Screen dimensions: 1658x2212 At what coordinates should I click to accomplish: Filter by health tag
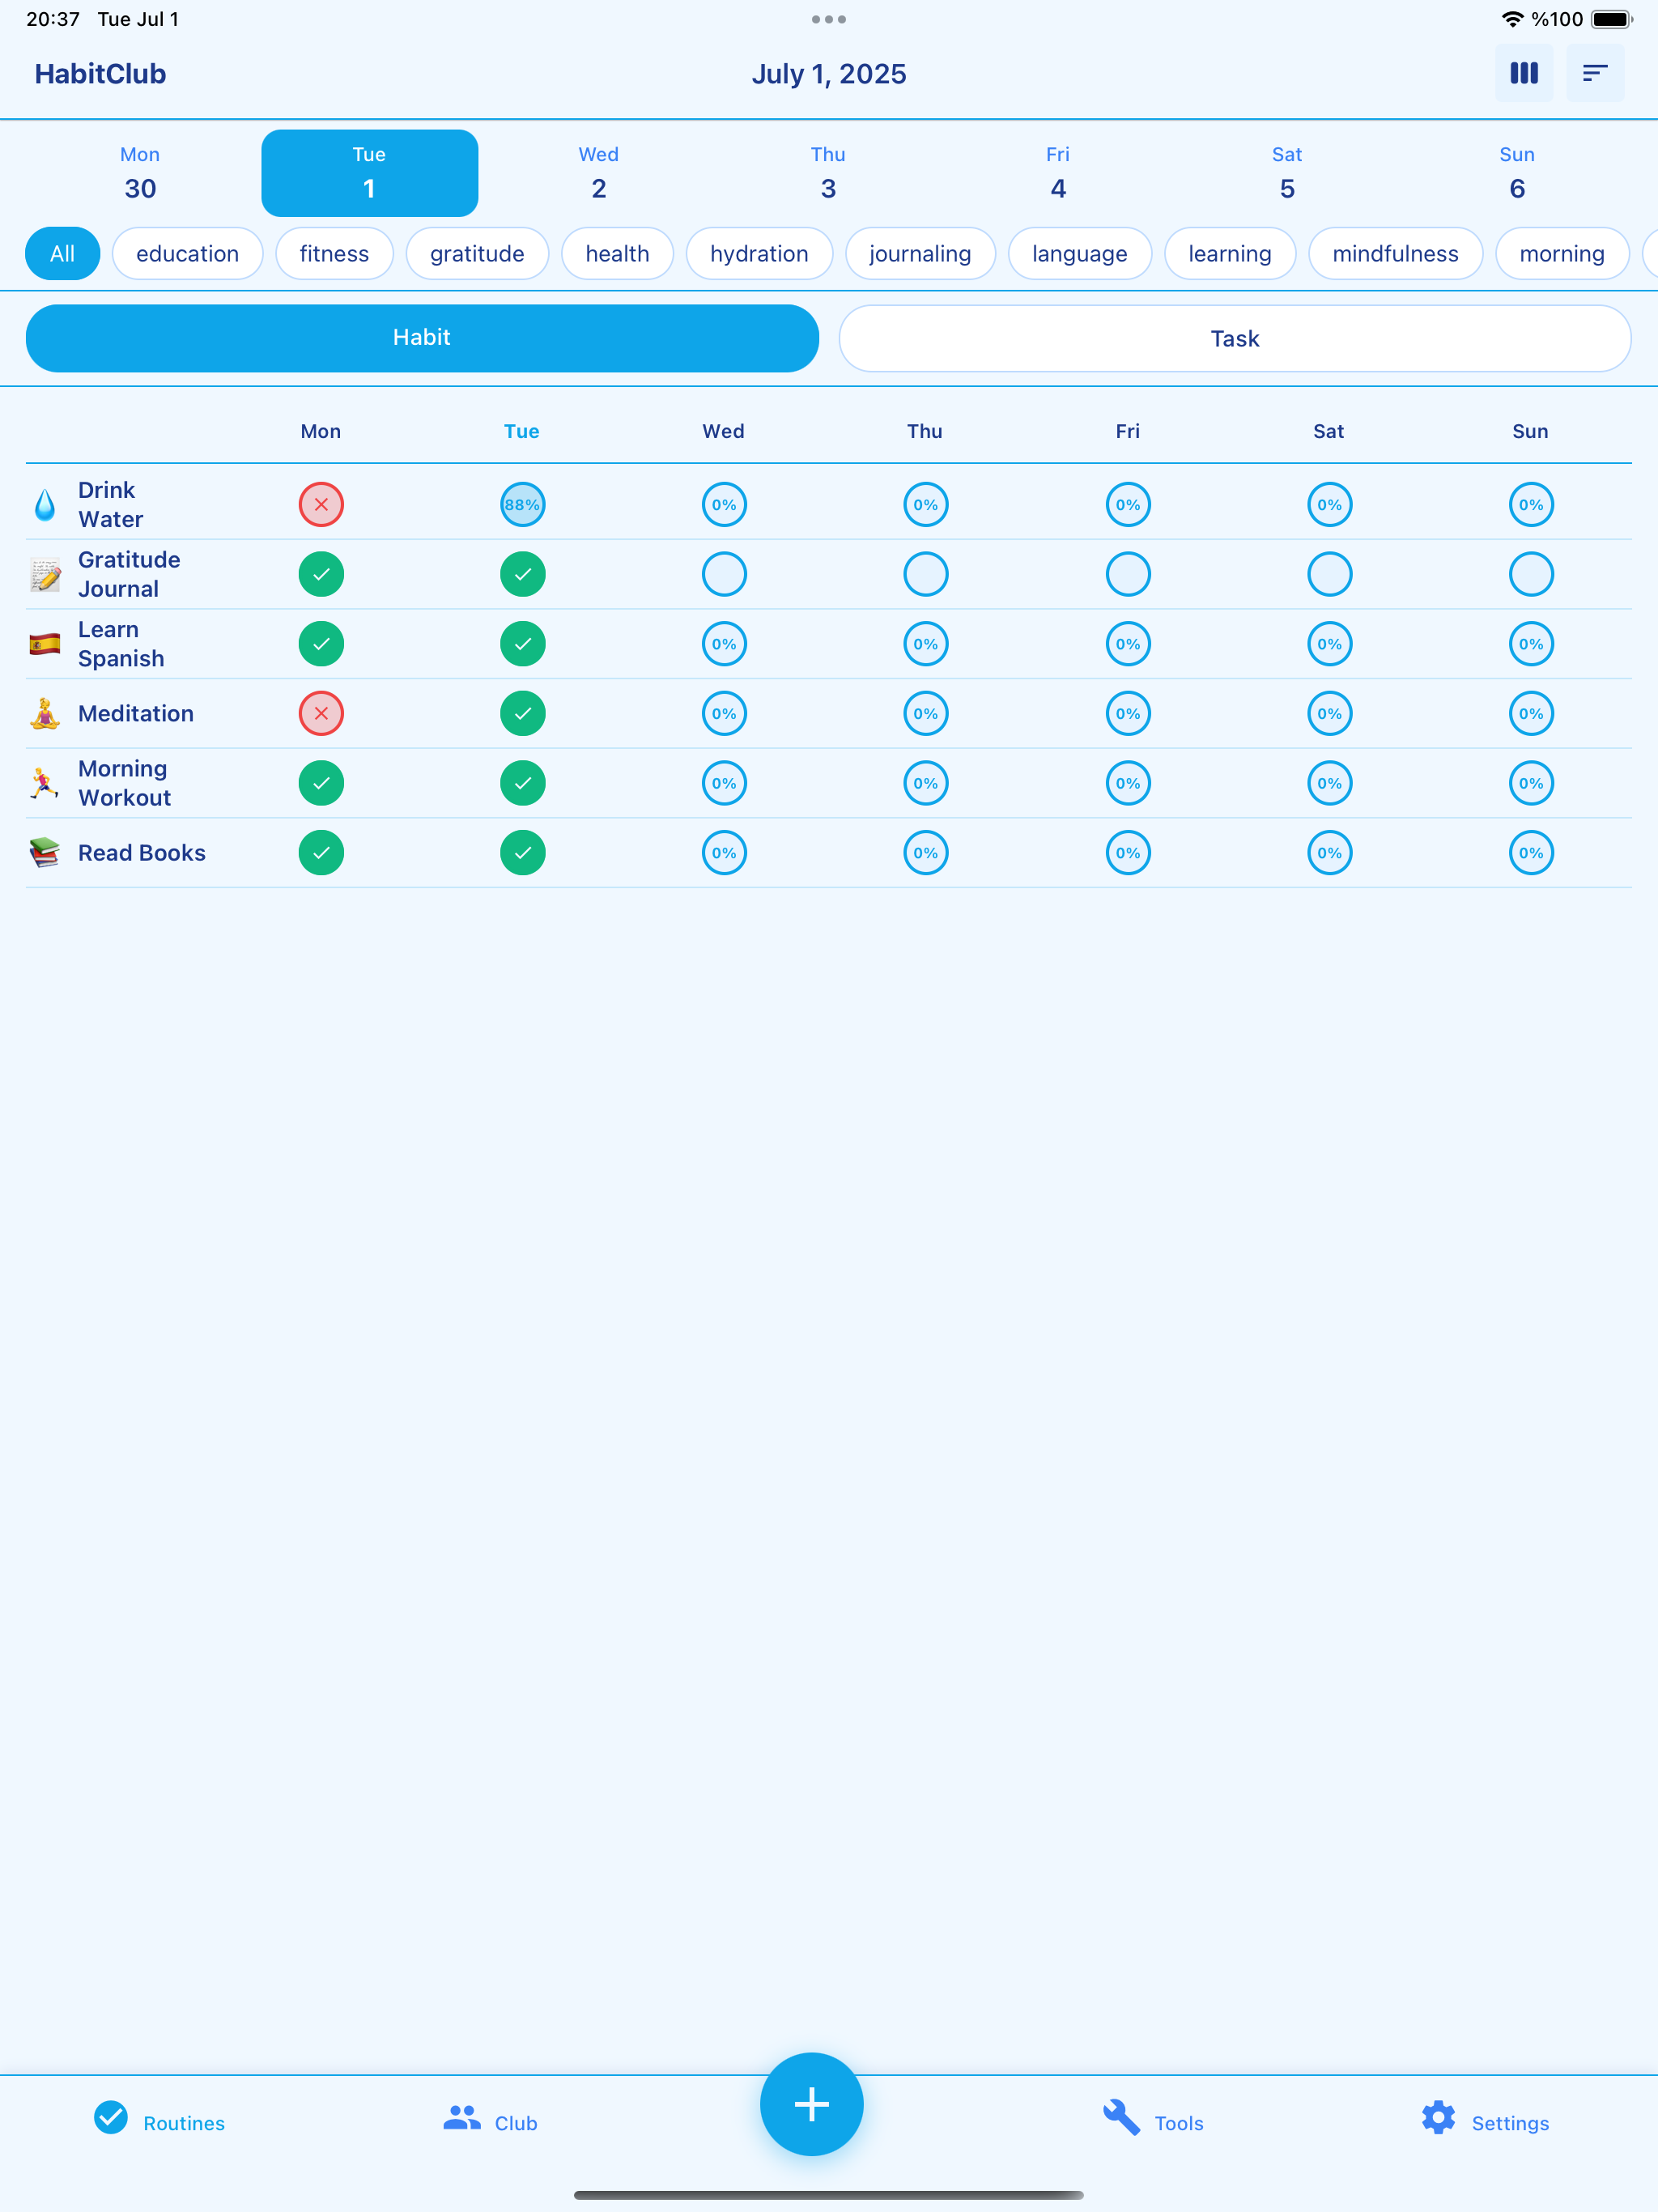pyautogui.click(x=617, y=254)
